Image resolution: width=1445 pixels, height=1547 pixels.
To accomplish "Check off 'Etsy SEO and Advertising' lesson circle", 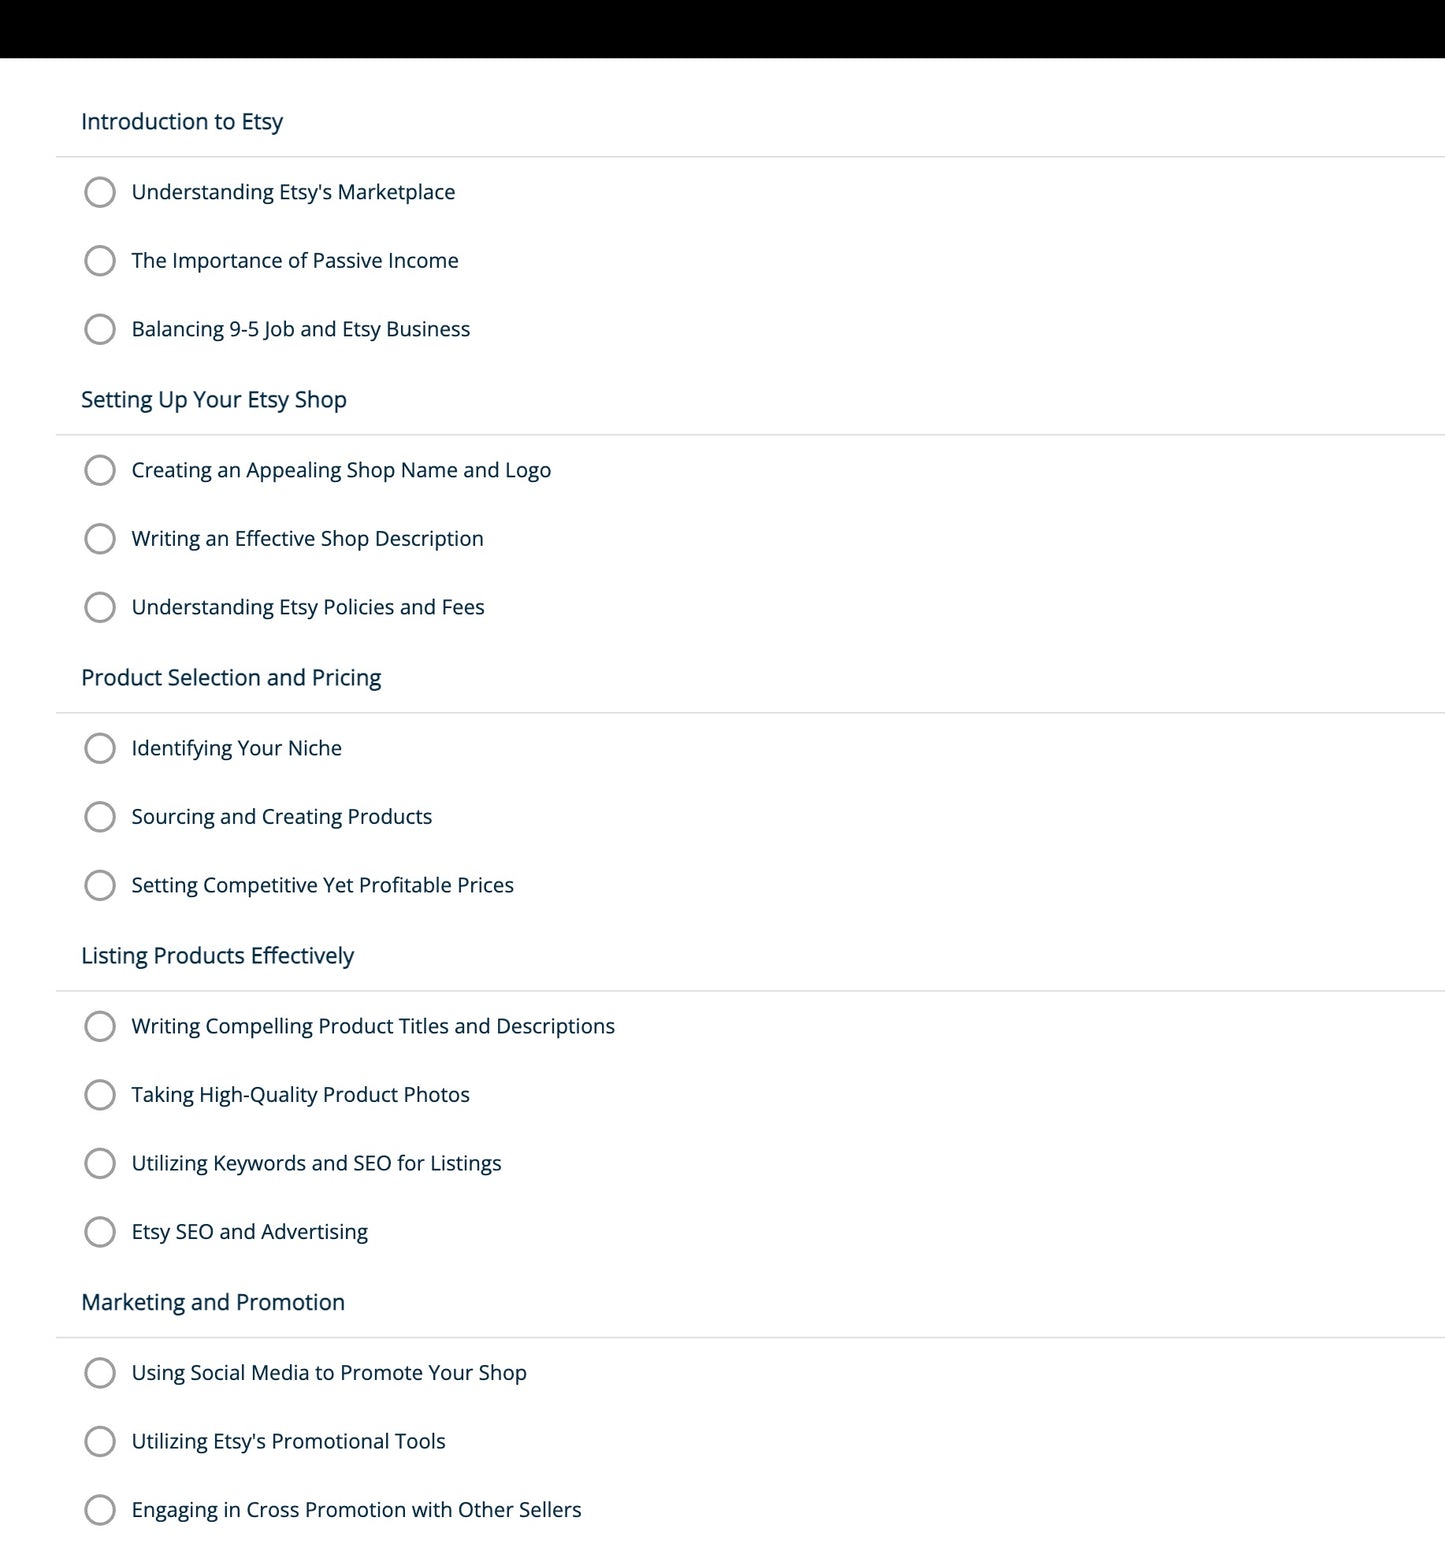I will (100, 1232).
